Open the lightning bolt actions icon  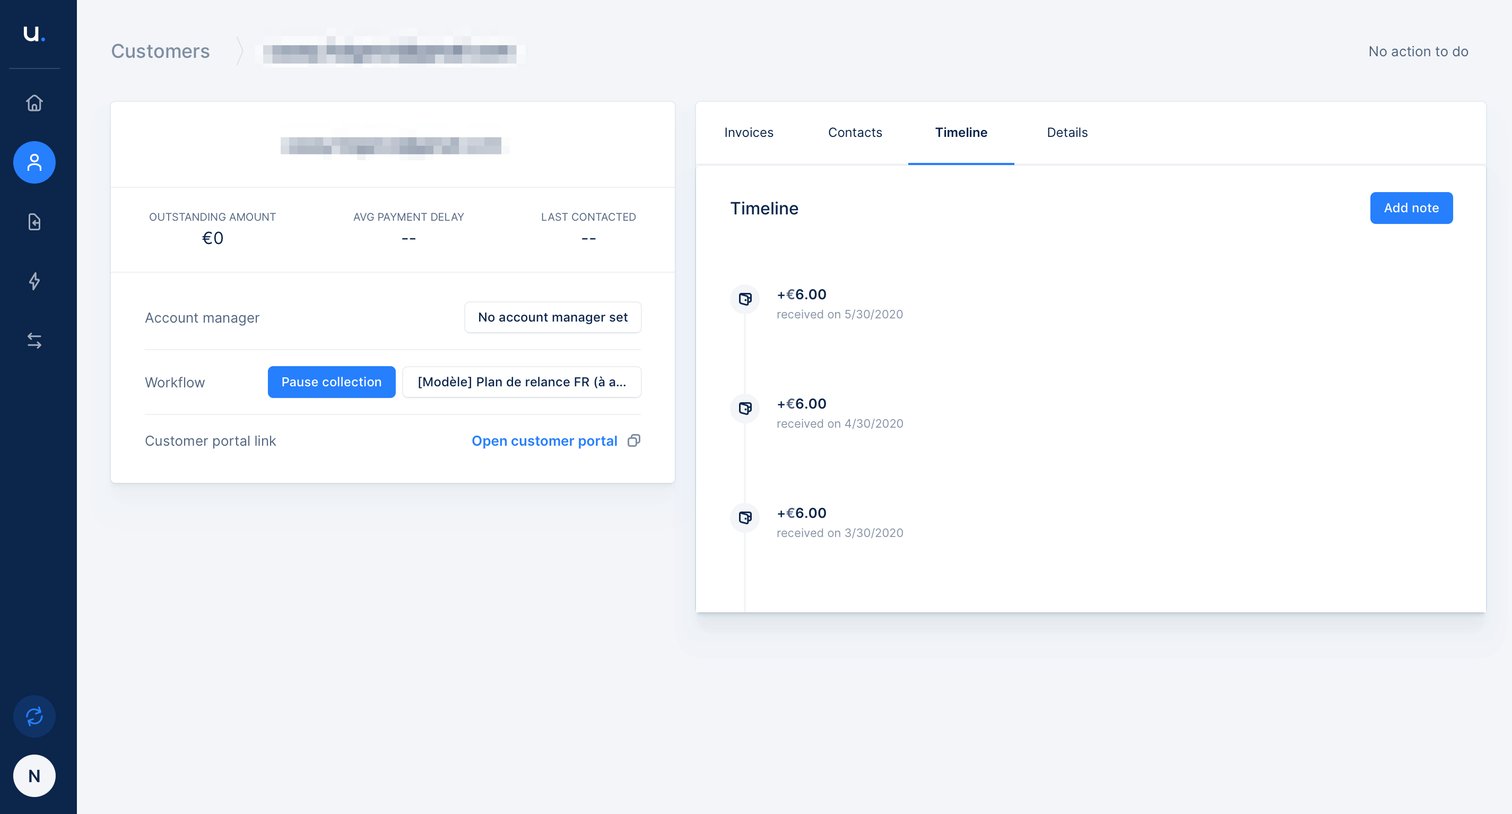[34, 281]
